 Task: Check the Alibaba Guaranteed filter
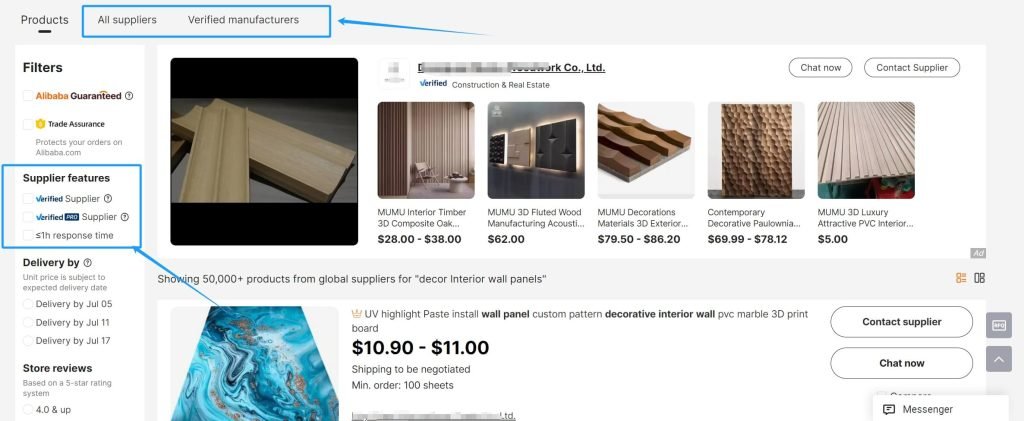pos(27,96)
